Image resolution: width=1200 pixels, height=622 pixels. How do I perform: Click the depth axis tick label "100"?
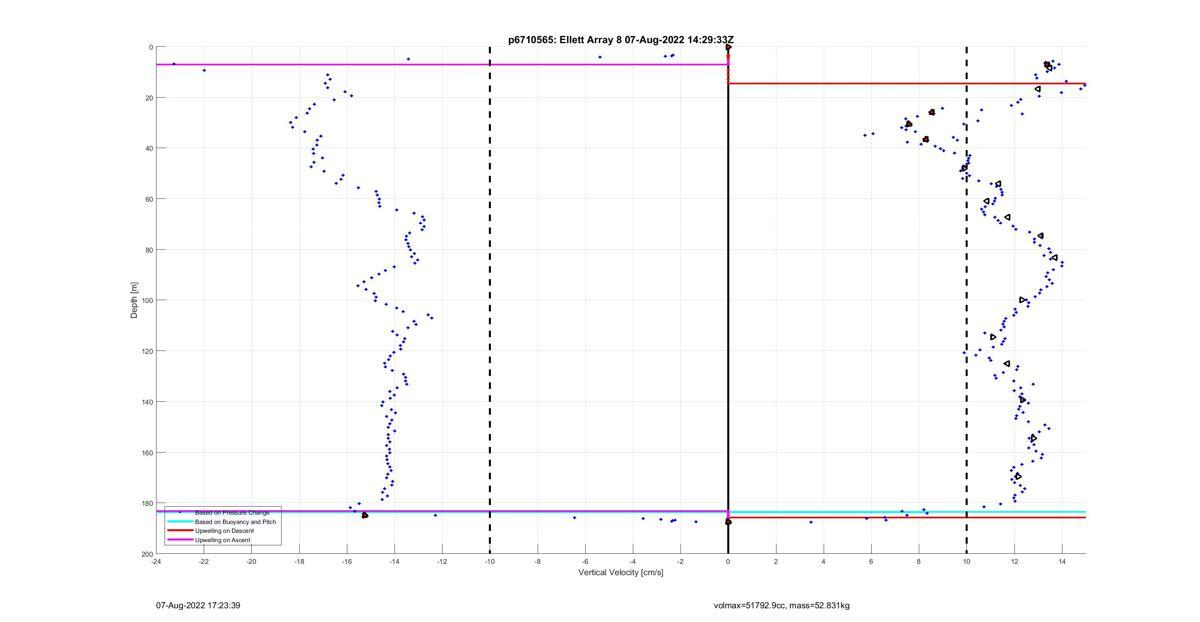(x=146, y=300)
